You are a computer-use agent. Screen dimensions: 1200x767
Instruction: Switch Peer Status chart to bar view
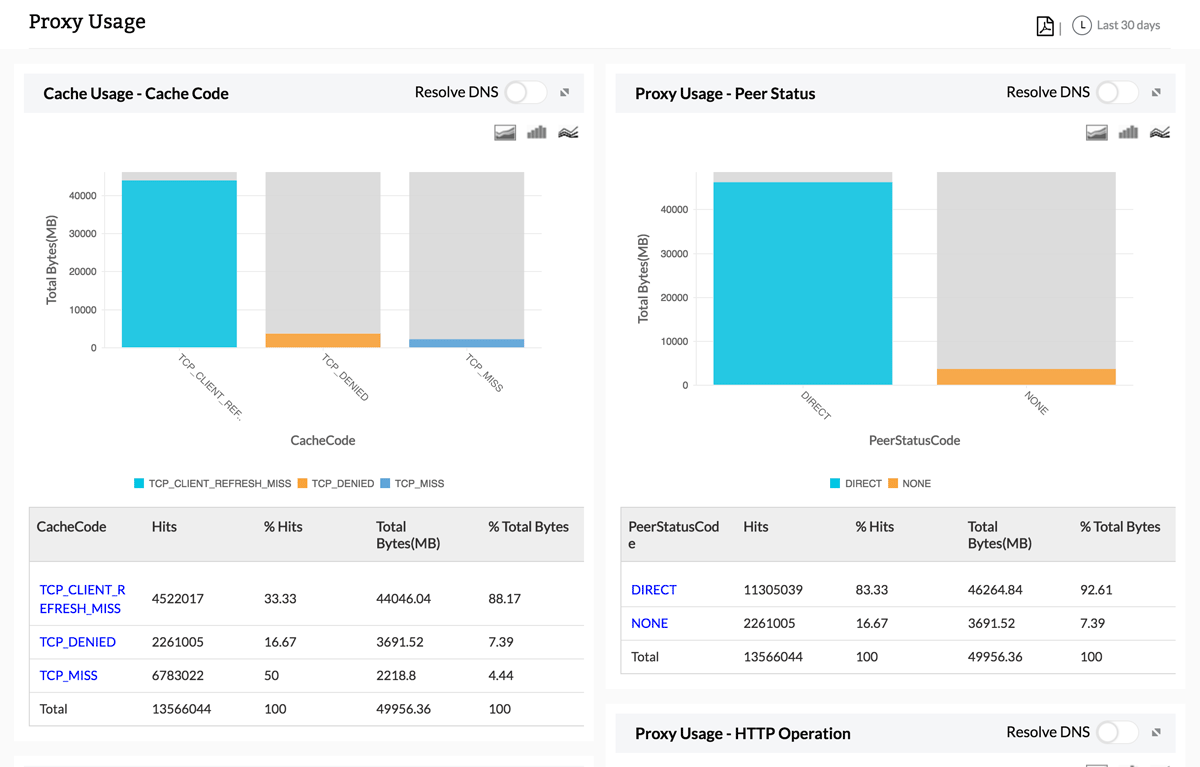(x=1129, y=132)
